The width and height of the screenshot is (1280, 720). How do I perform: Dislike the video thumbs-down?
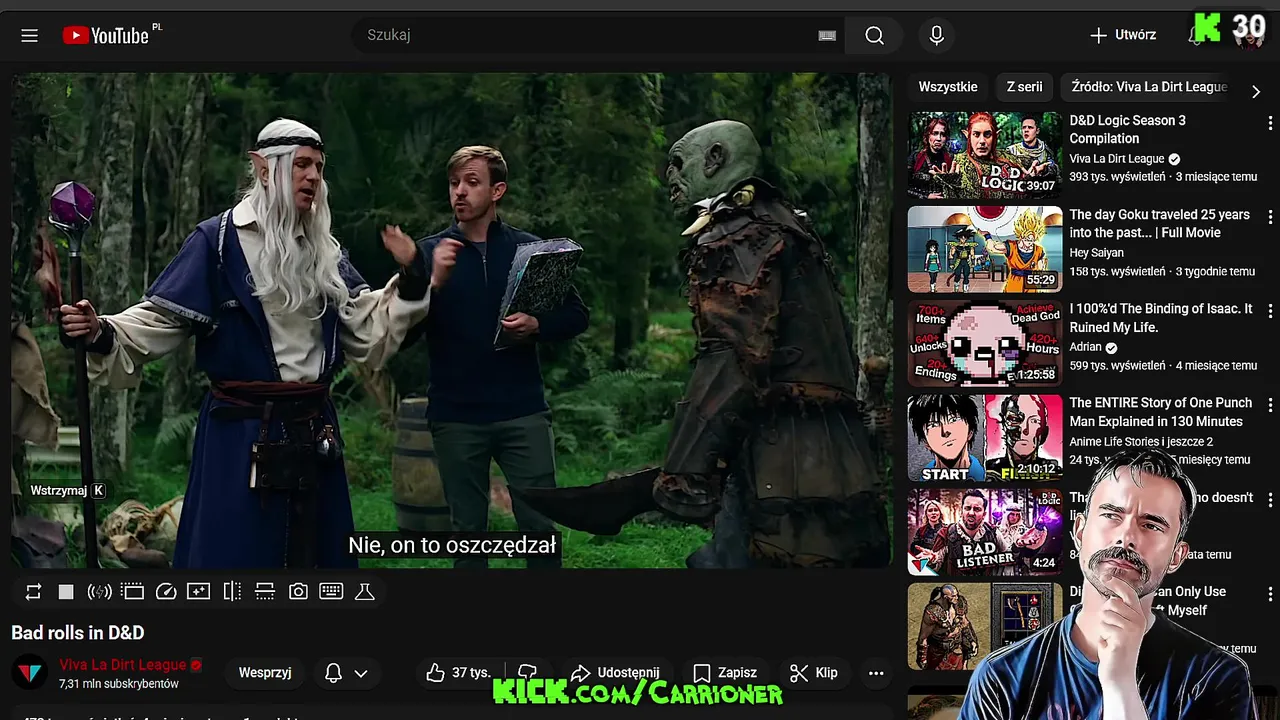[528, 673]
